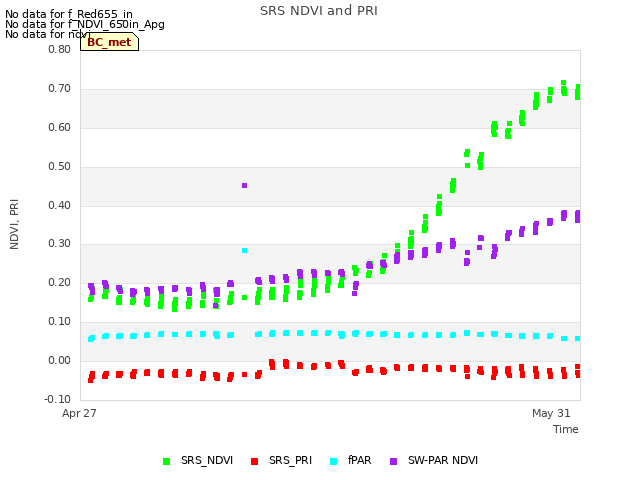Click 'No data for f_NDVI_650in_Apg' message

tap(85, 24)
